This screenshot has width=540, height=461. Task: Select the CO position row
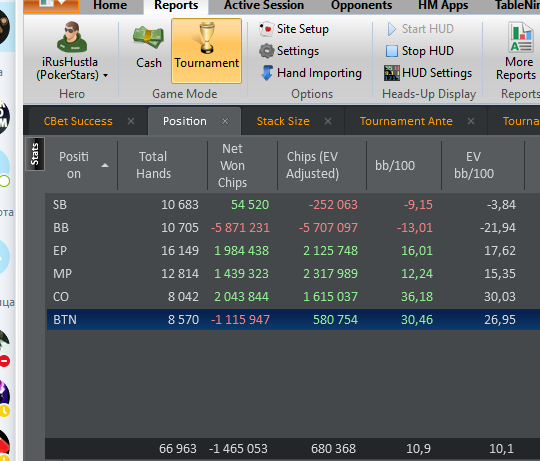click(293, 297)
